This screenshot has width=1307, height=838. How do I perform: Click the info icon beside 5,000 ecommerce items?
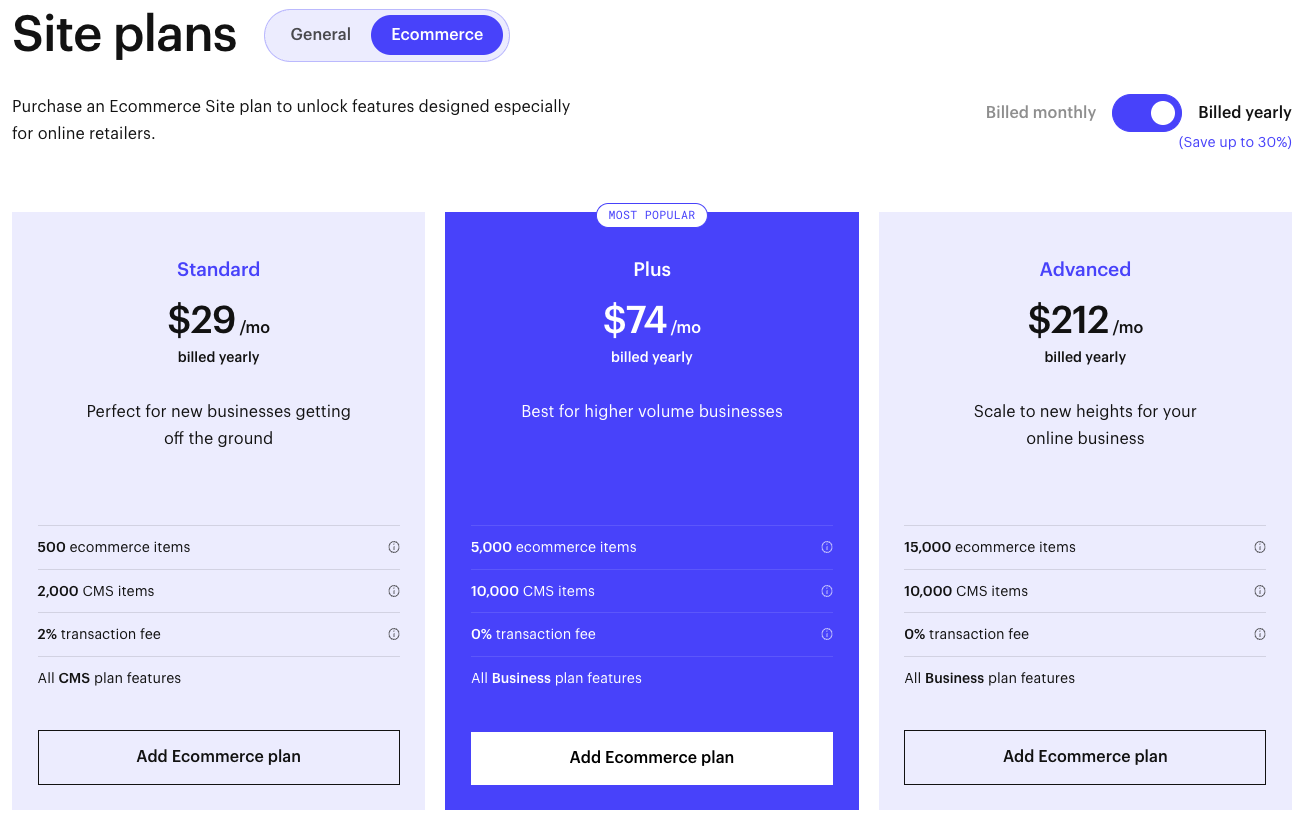click(827, 547)
